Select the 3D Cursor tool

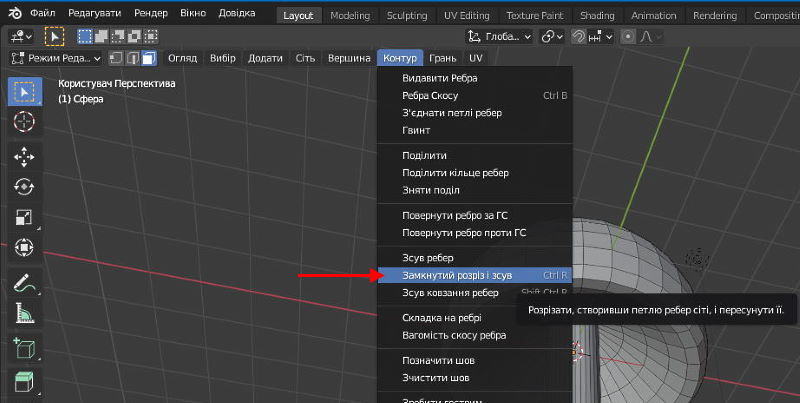point(24,121)
